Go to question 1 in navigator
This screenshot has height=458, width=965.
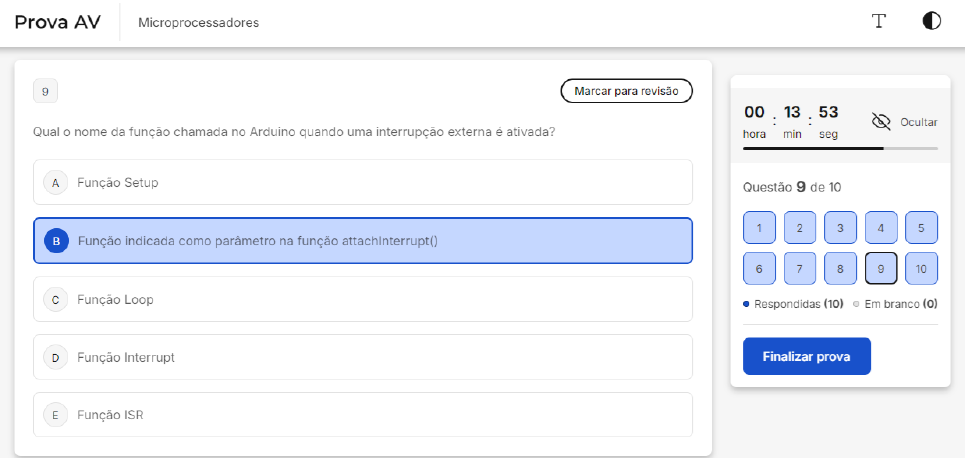[x=759, y=228]
